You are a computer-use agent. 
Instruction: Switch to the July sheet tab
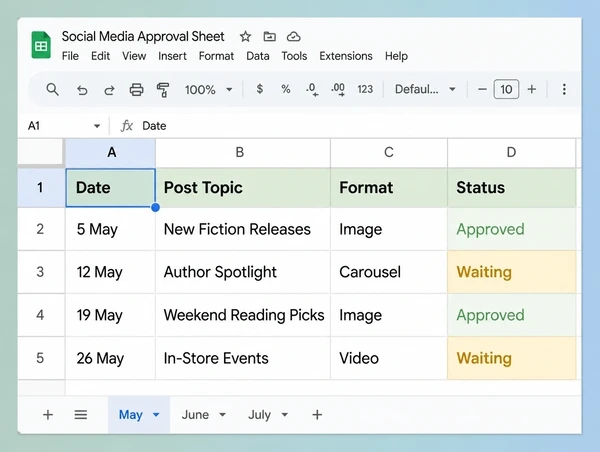point(259,414)
